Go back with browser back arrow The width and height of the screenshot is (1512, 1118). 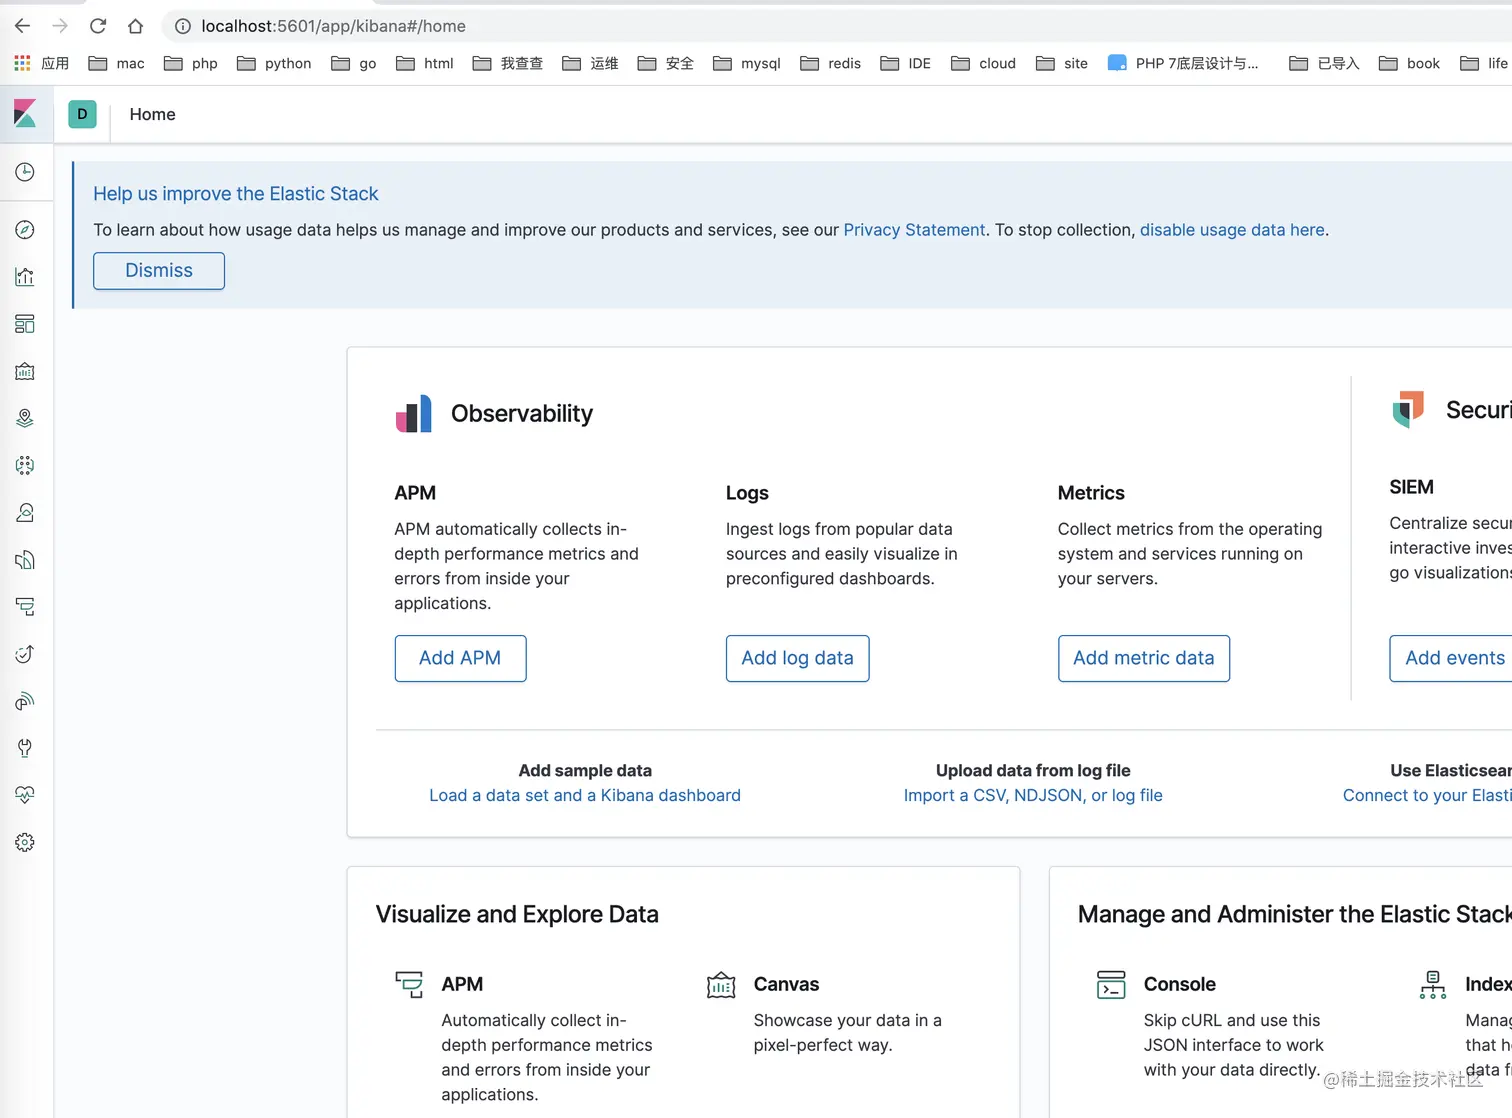point(22,26)
